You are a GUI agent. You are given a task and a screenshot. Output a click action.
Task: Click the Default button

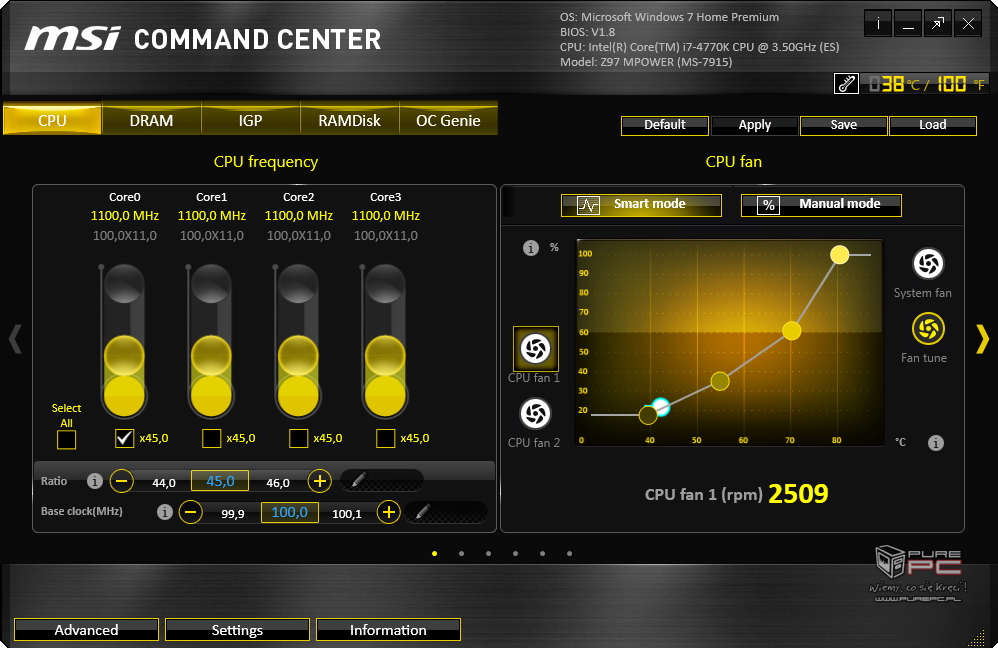[x=664, y=125]
